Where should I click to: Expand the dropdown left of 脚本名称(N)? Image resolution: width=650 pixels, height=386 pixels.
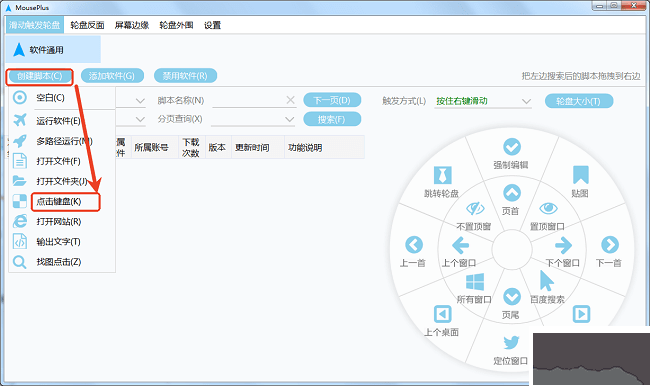pyautogui.click(x=141, y=101)
